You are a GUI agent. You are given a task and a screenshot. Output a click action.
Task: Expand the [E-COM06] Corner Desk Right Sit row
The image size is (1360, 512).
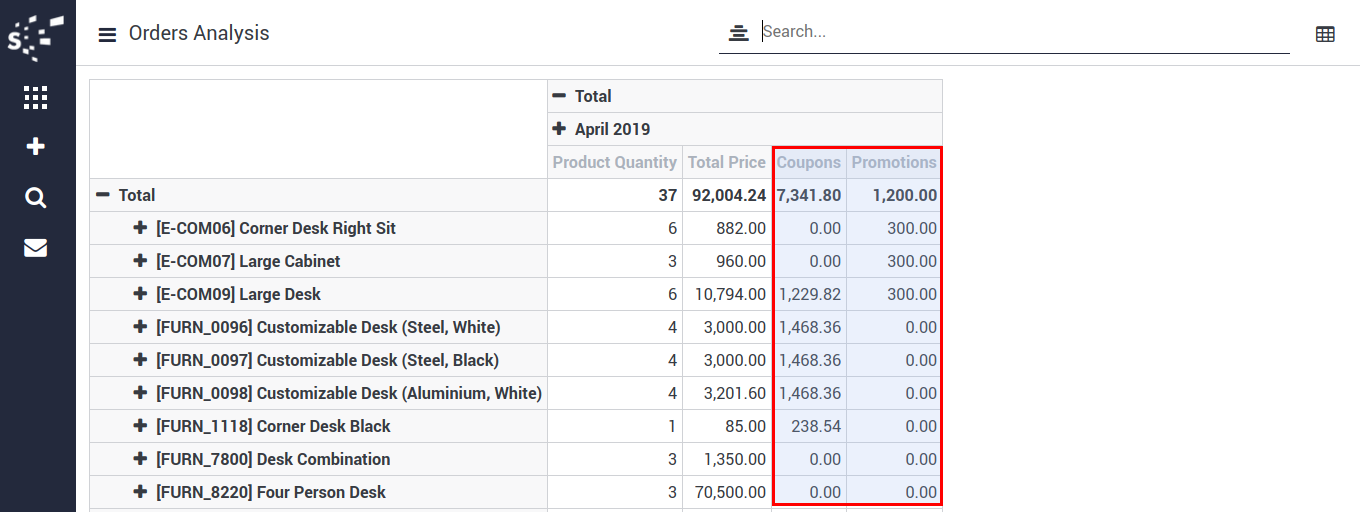coord(141,228)
